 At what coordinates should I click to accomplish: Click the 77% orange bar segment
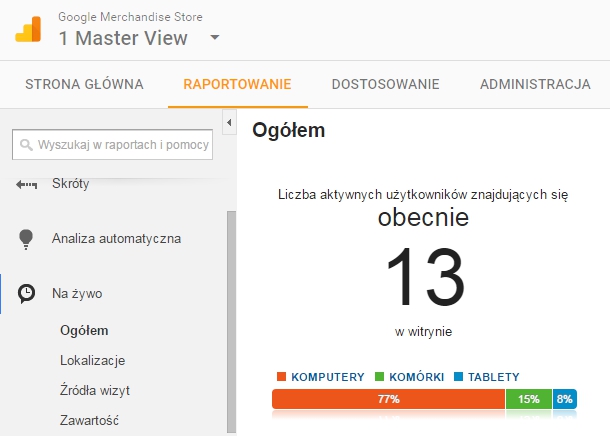point(388,399)
